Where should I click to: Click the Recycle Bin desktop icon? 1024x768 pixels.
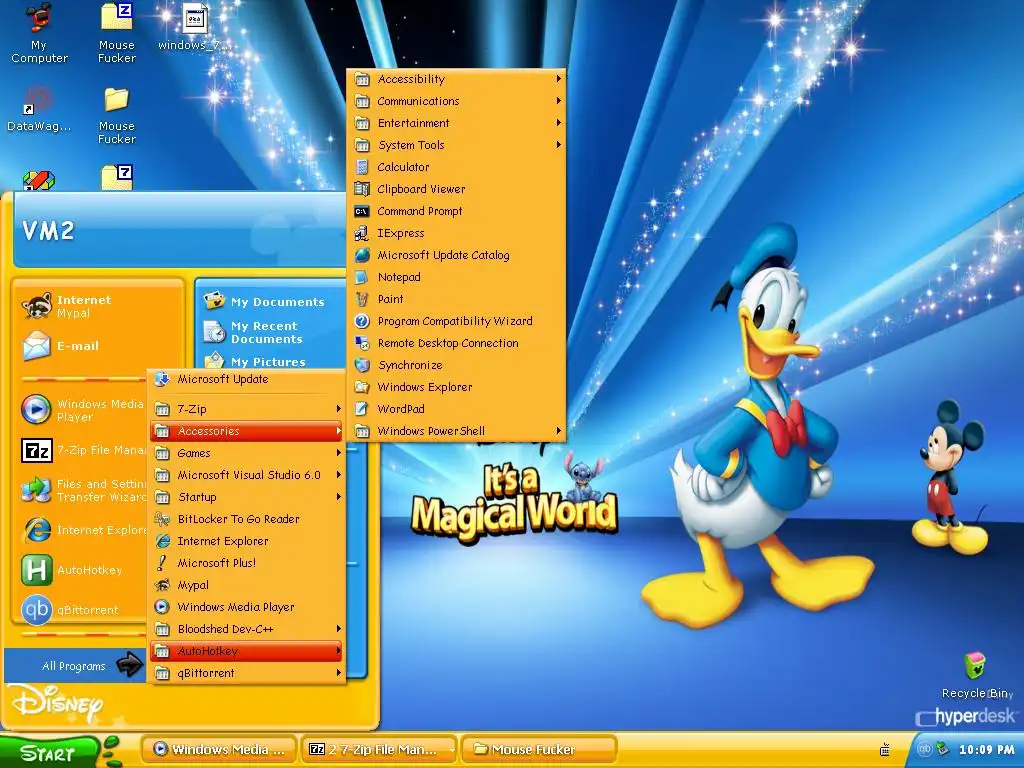point(975,666)
